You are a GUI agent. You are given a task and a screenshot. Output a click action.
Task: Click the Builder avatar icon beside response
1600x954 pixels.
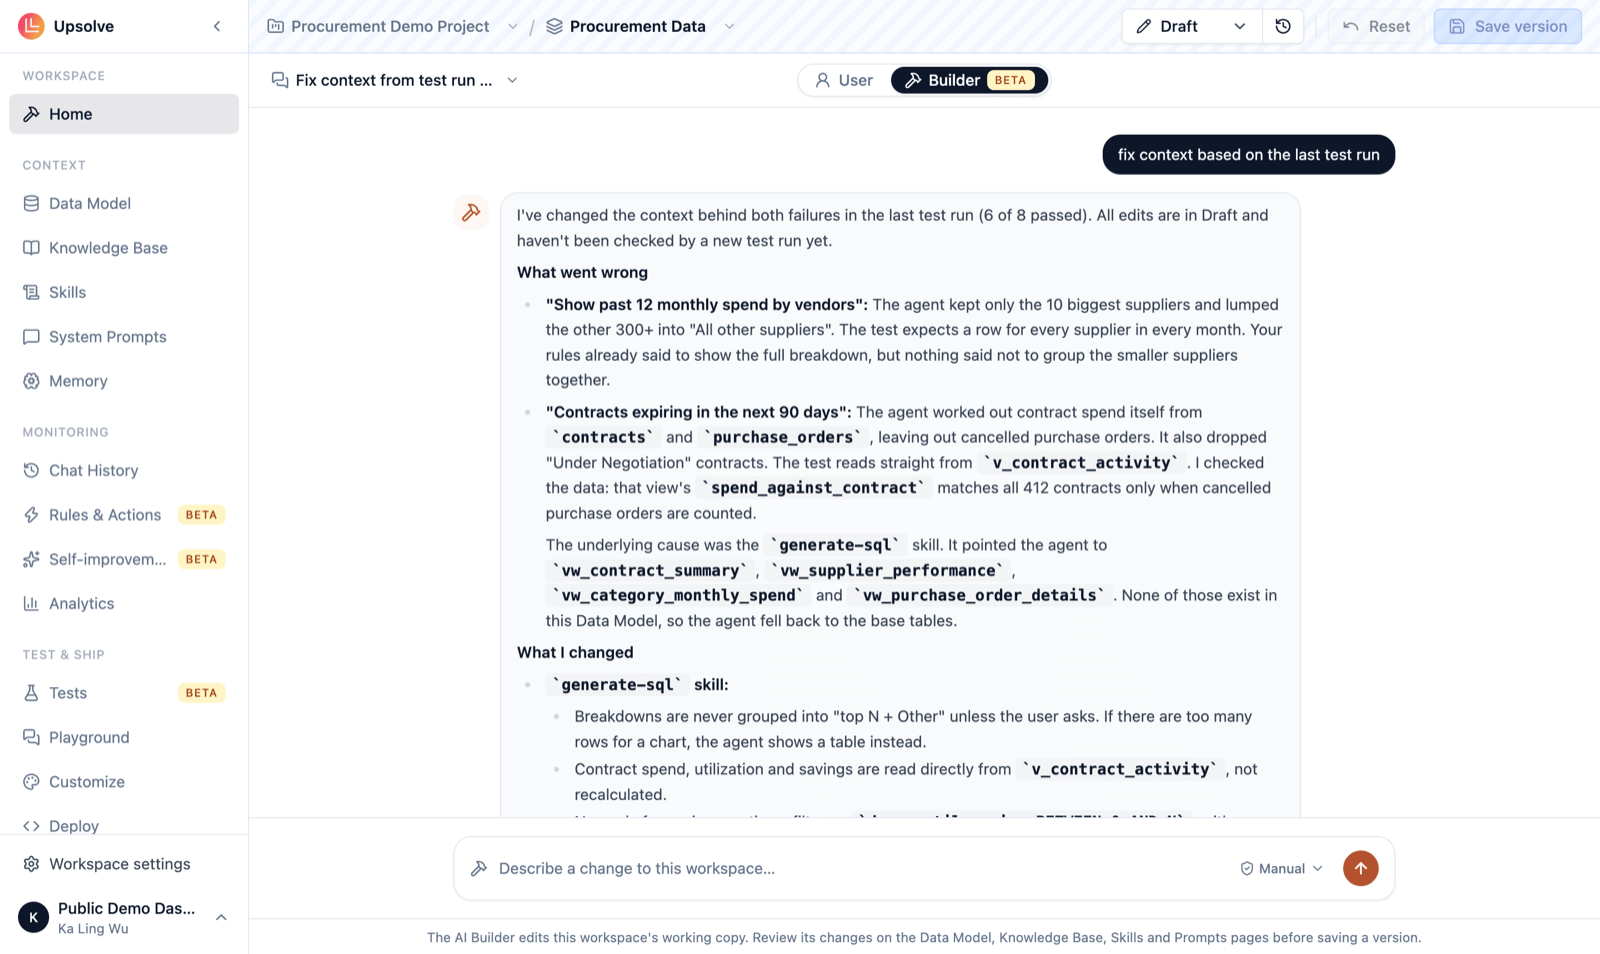pyautogui.click(x=471, y=212)
